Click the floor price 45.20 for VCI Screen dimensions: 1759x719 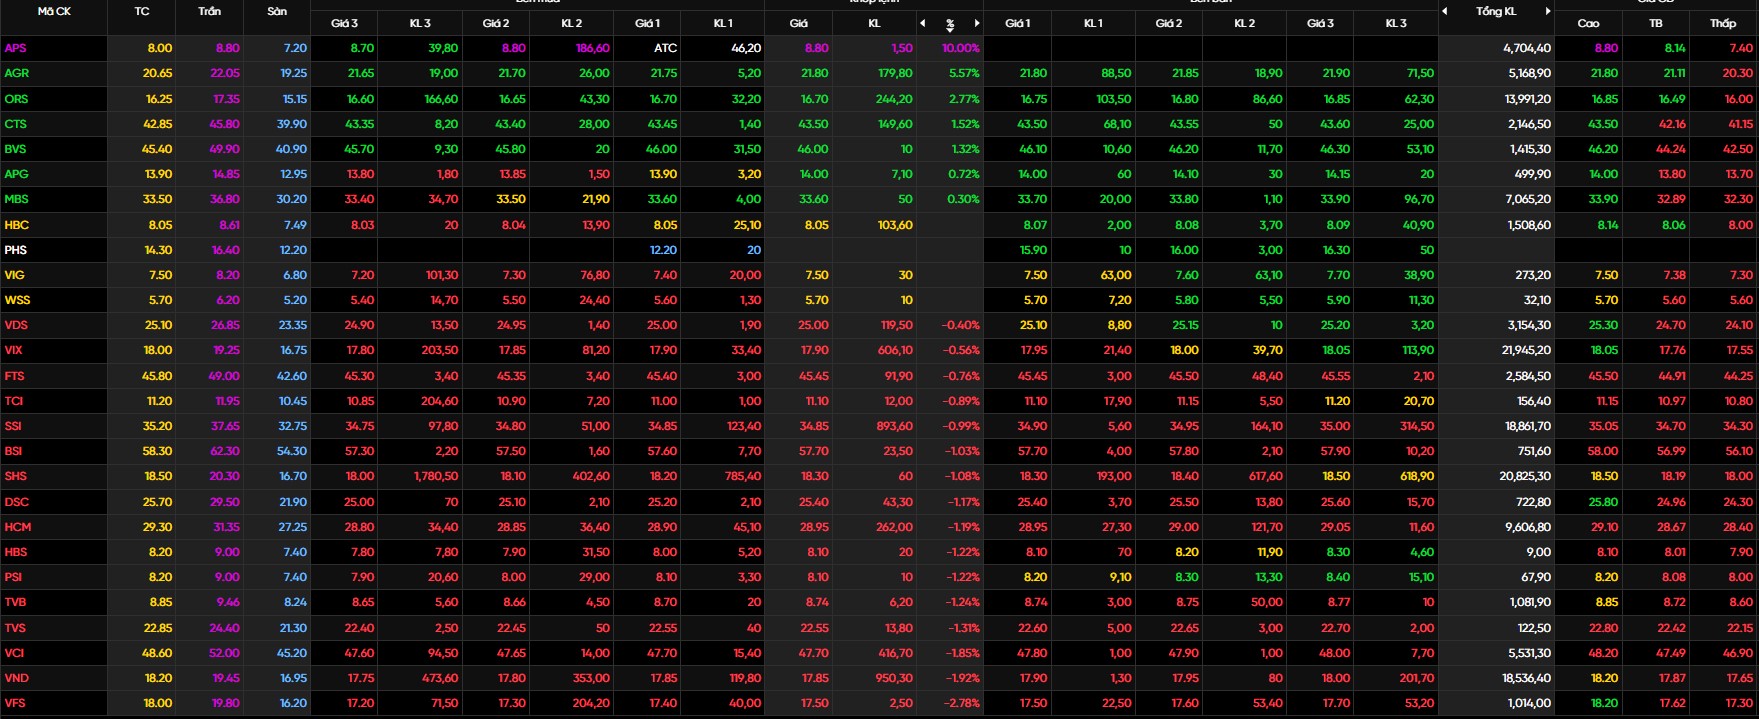[x=292, y=653]
